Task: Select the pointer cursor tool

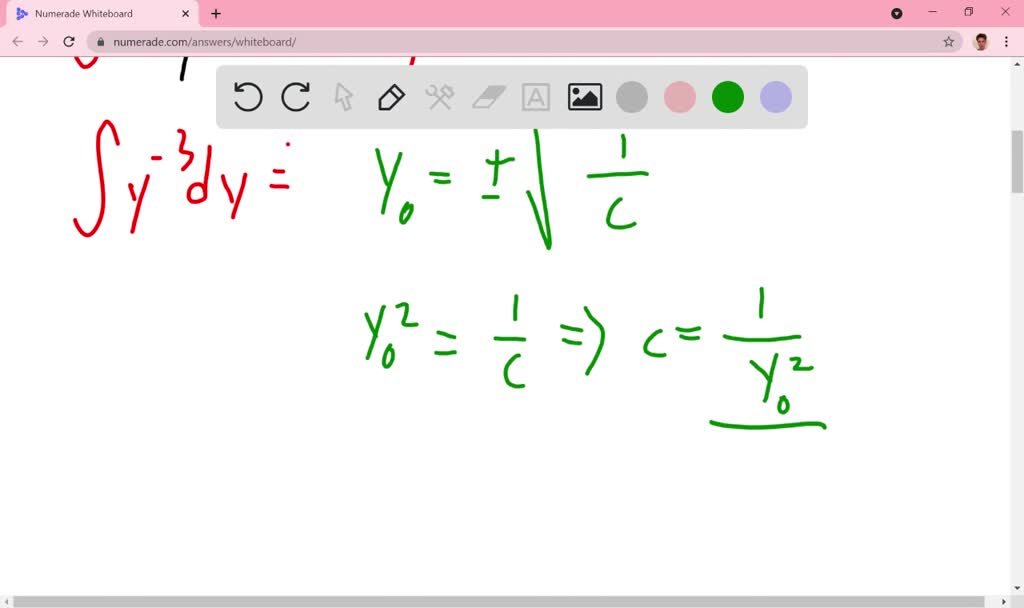Action: [x=343, y=97]
